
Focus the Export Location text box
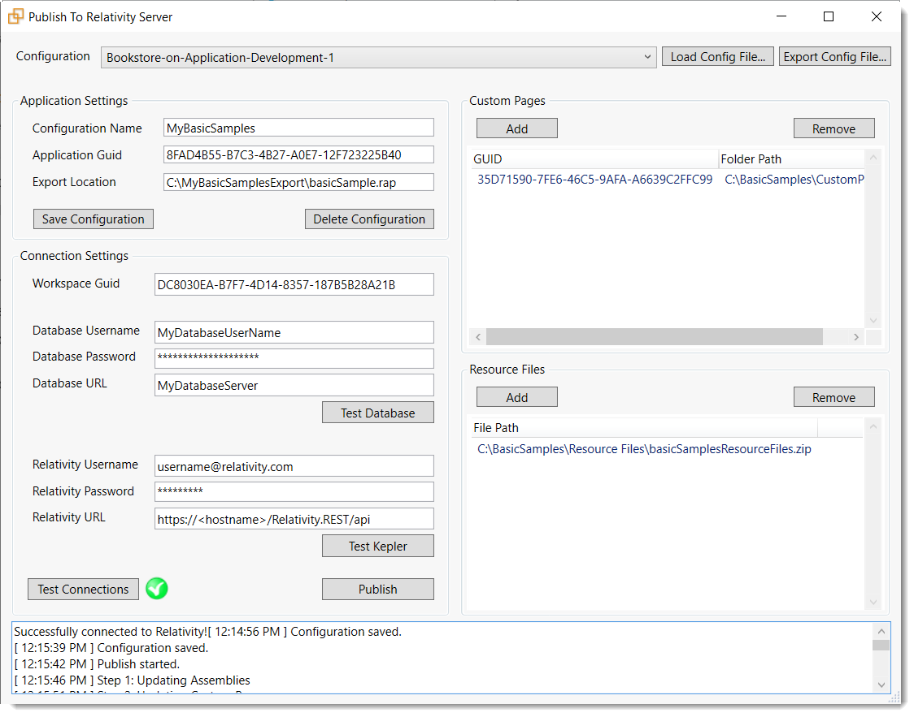click(298, 182)
